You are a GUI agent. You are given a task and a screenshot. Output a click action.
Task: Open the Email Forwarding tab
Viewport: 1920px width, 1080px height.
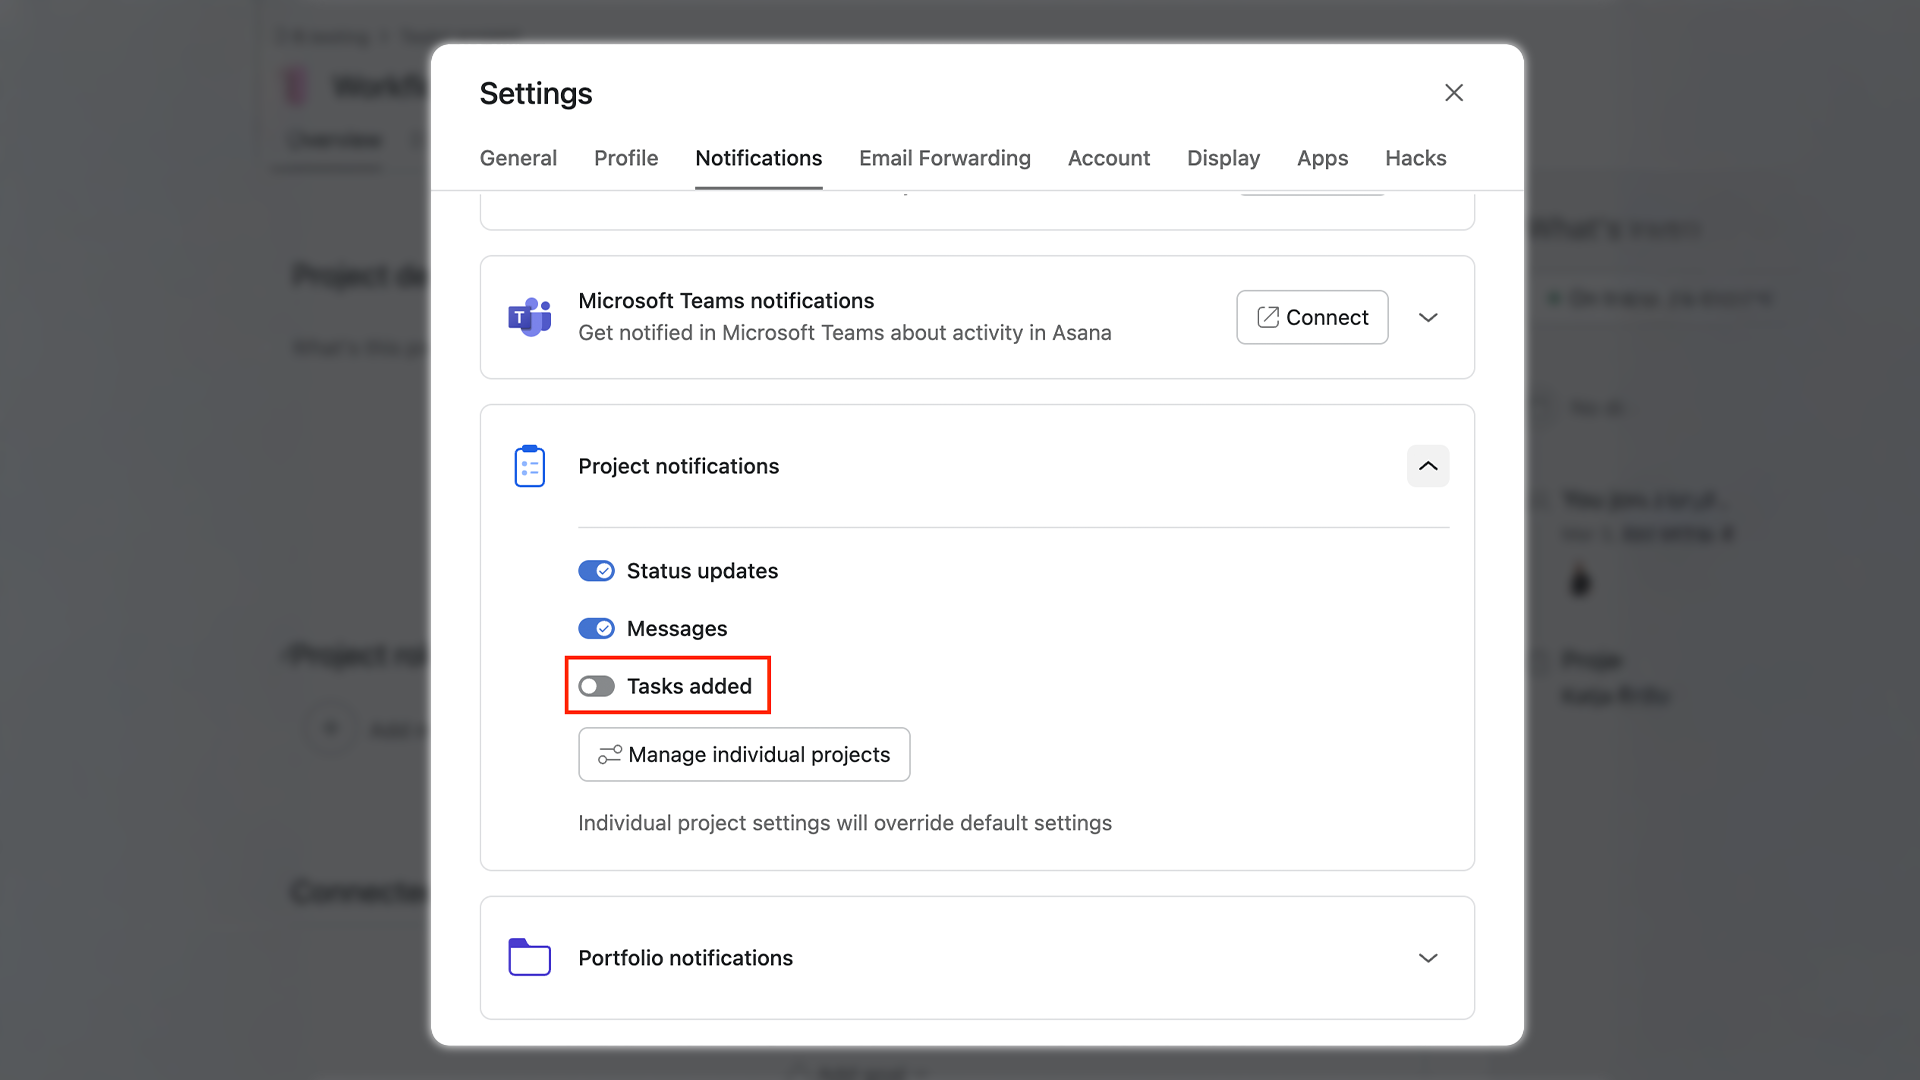tap(944, 158)
